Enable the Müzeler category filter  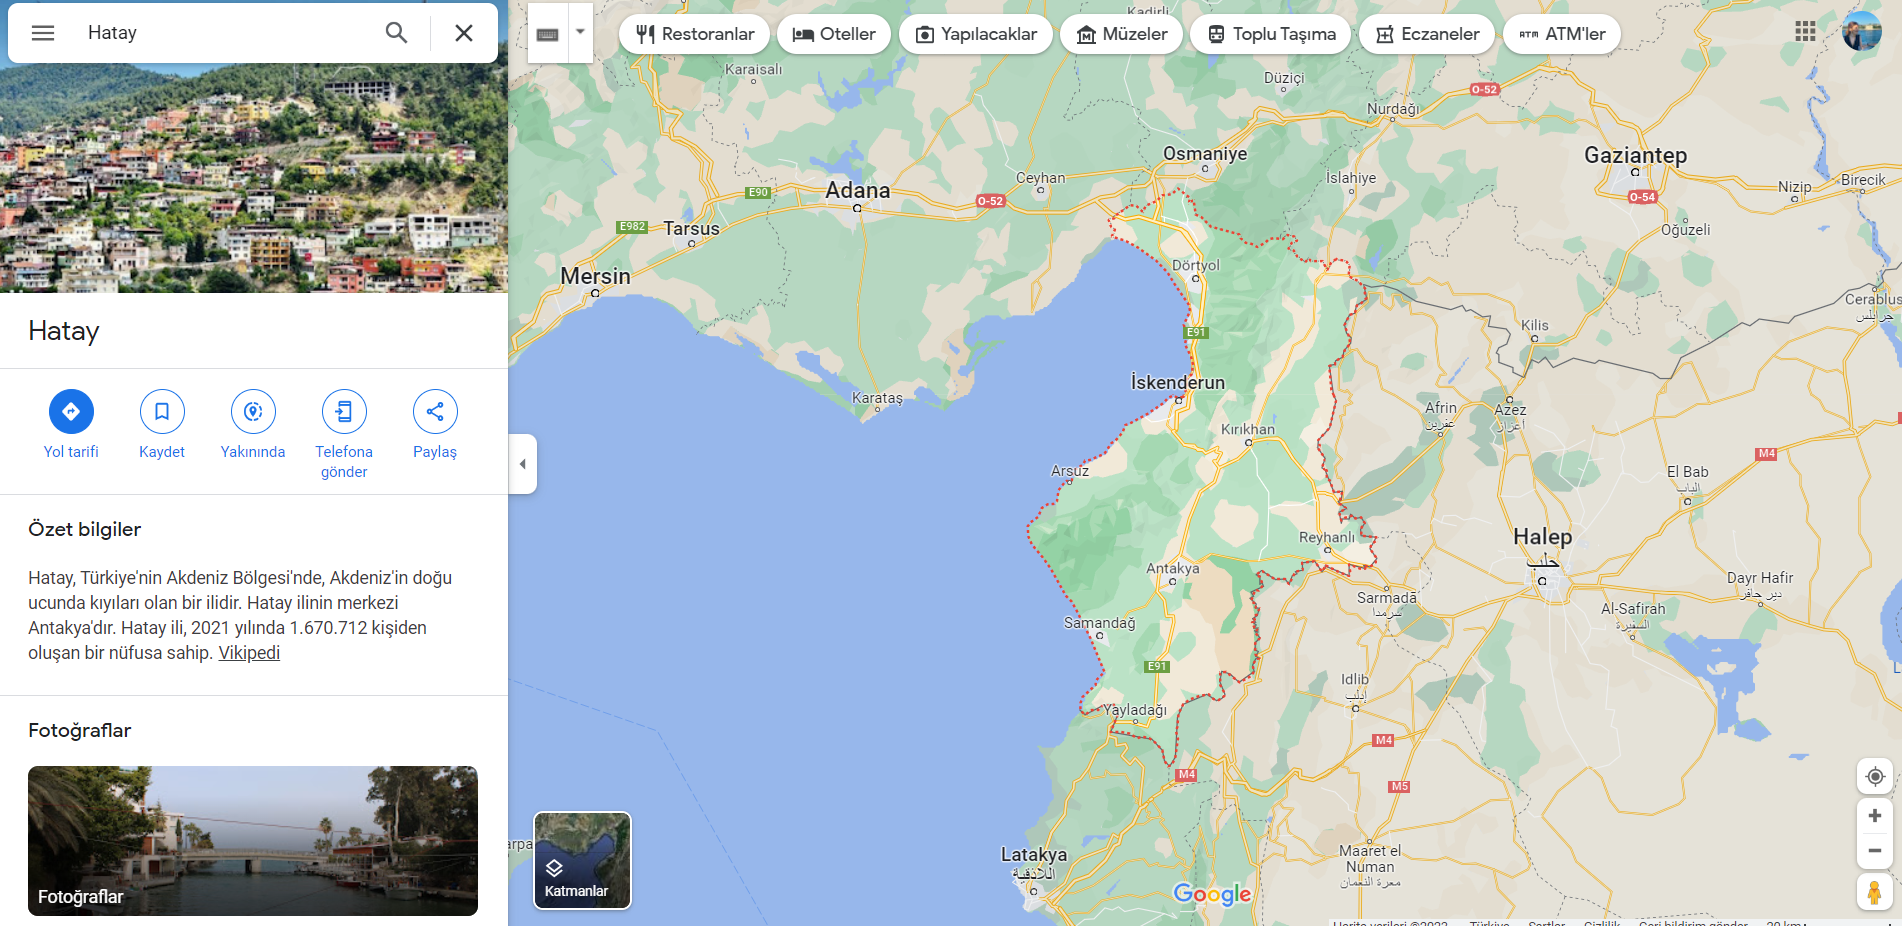[1121, 33]
